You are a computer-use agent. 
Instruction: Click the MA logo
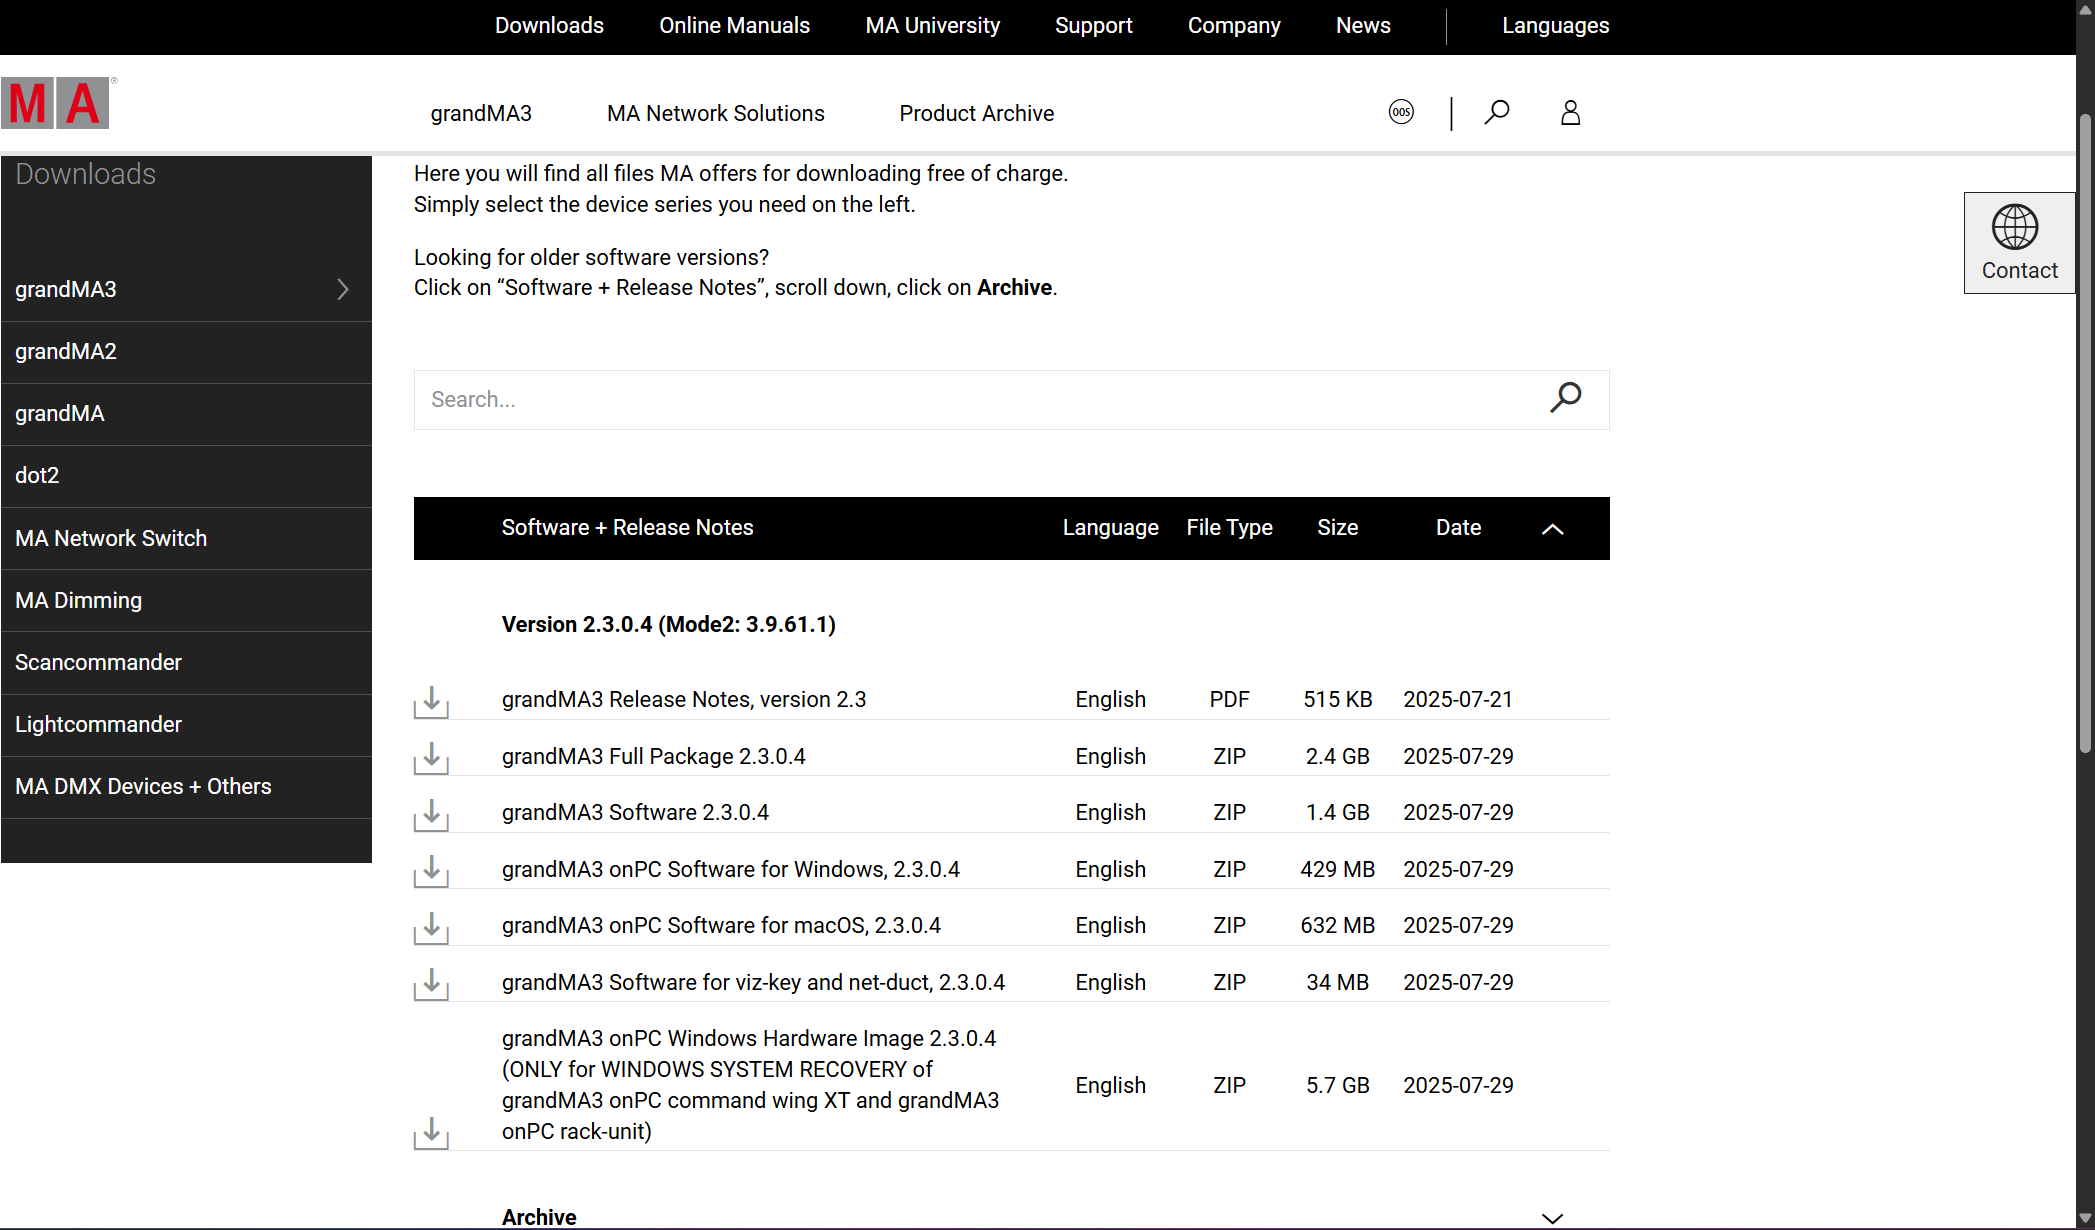pyautogui.click(x=57, y=103)
